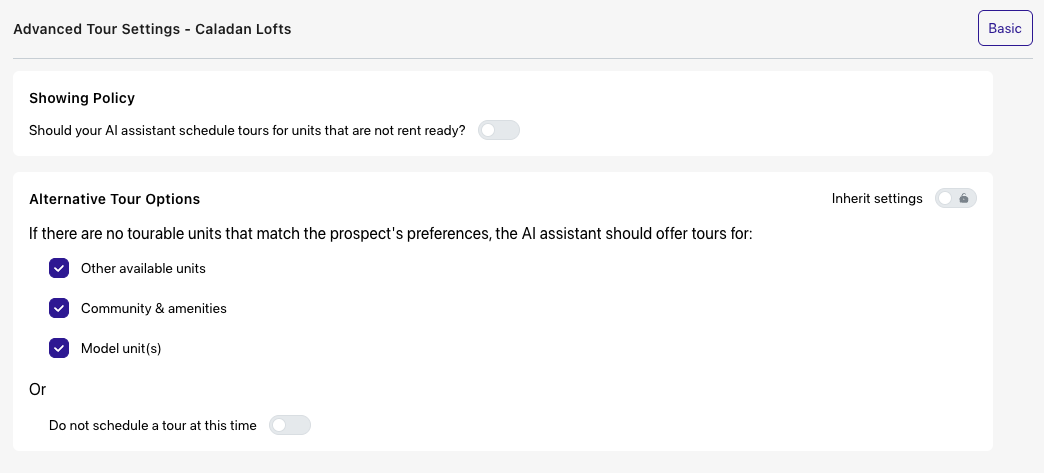Click the lock icon on Inherit settings
Image resolution: width=1044 pixels, height=473 pixels.
(963, 199)
